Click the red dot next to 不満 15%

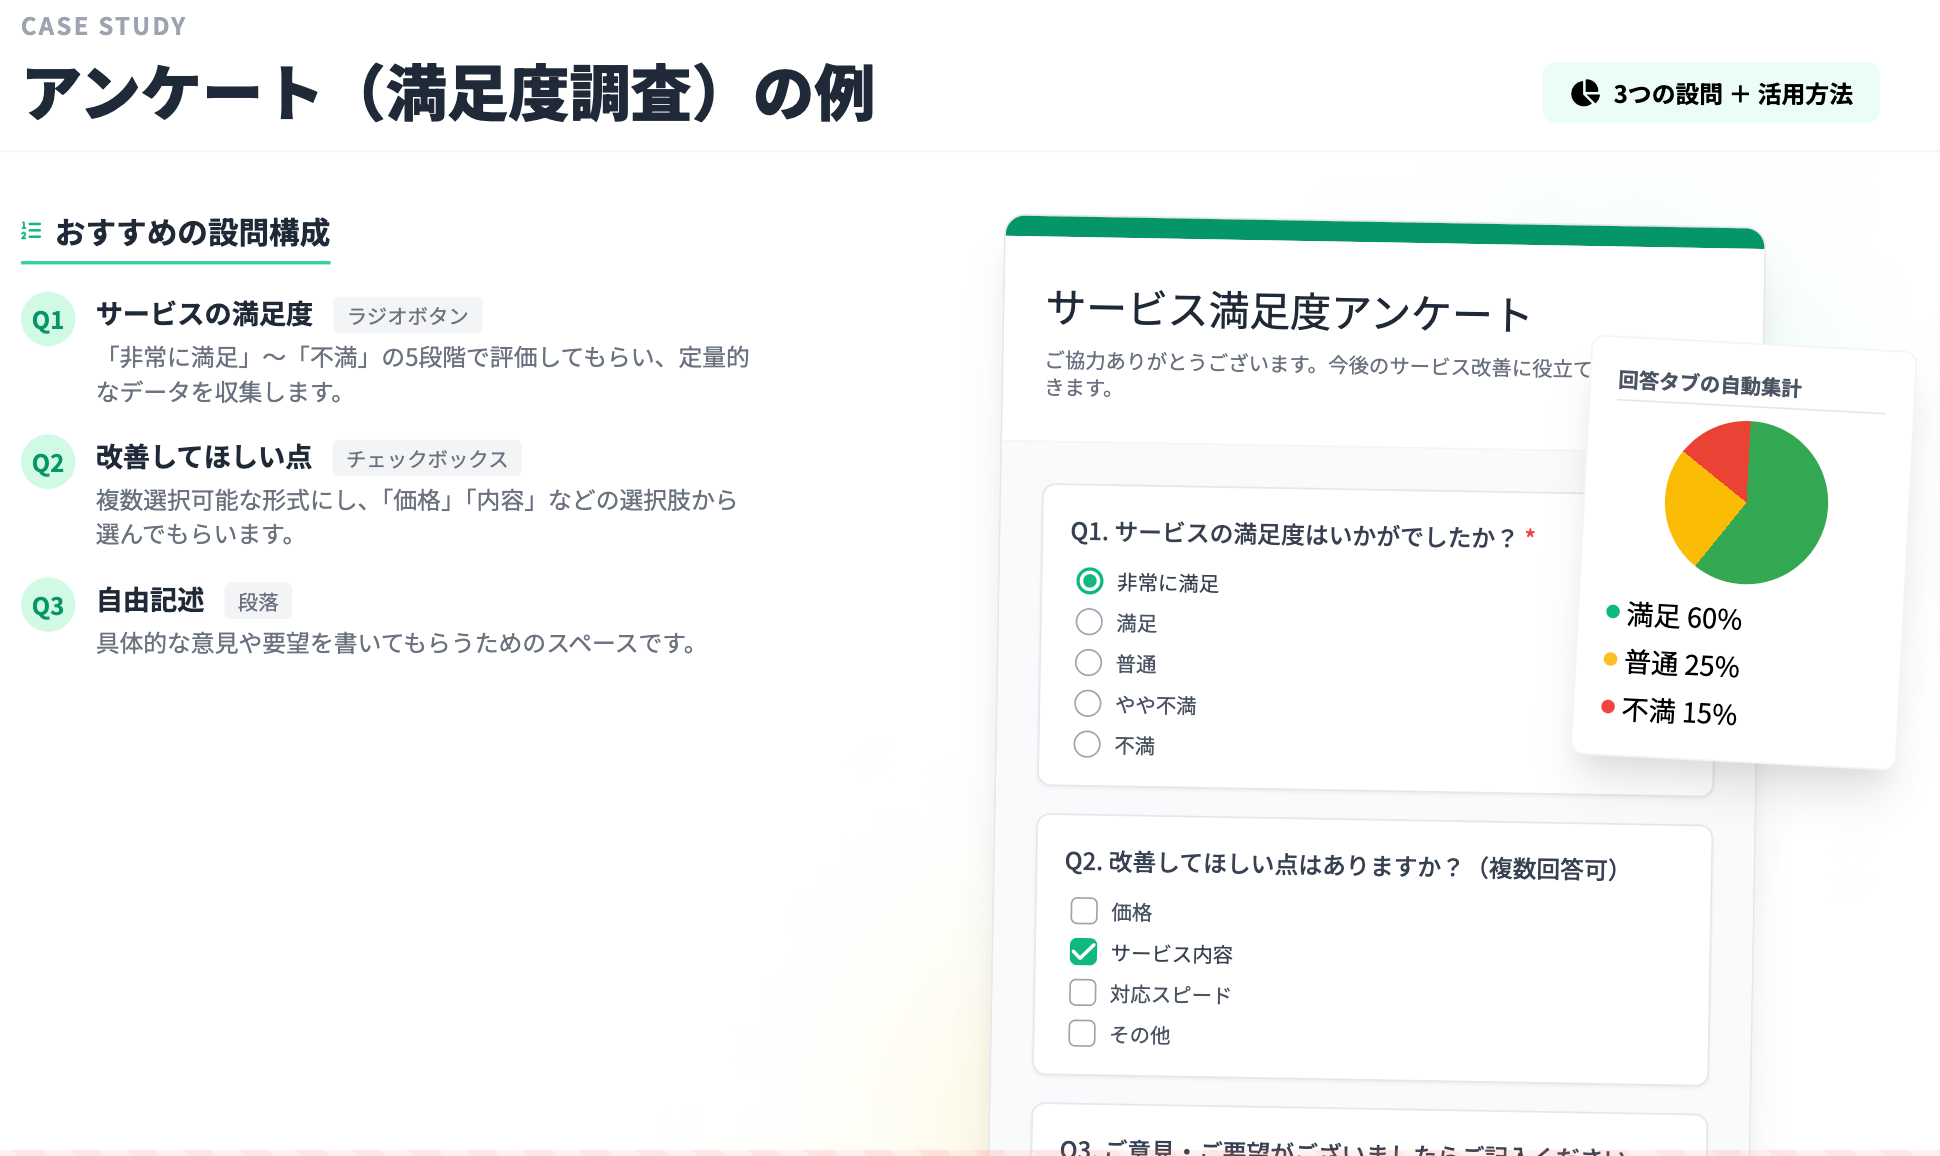pyautogui.click(x=1607, y=707)
